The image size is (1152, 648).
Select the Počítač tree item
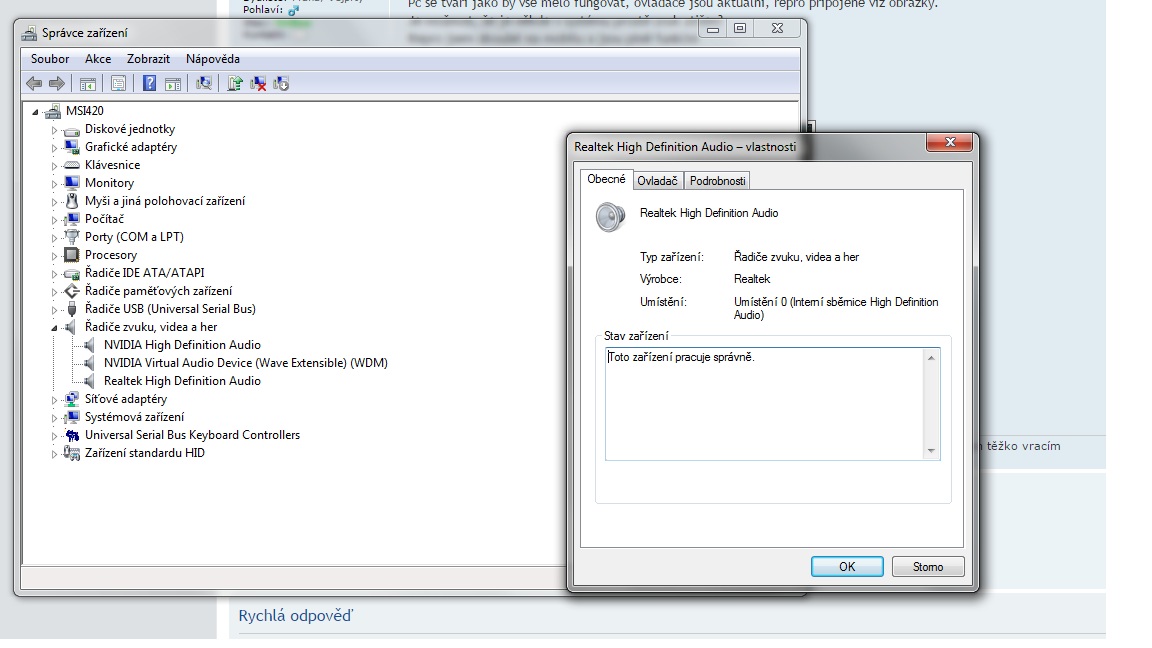(x=104, y=219)
